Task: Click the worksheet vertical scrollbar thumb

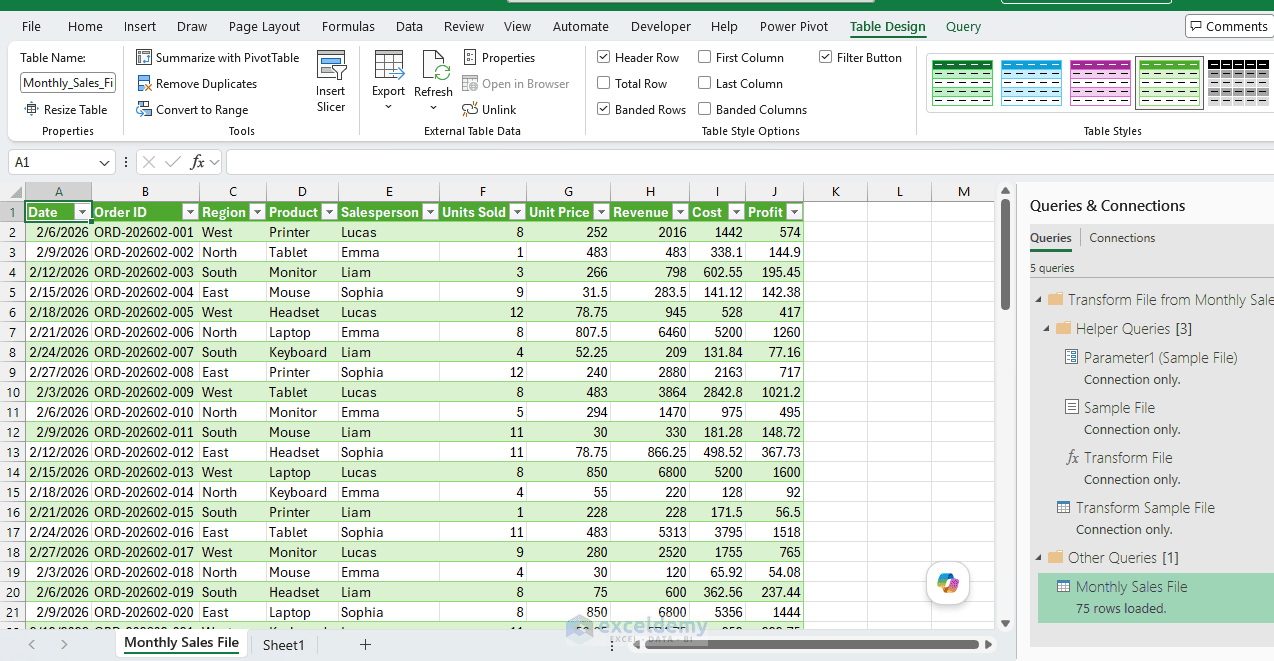Action: [1005, 255]
